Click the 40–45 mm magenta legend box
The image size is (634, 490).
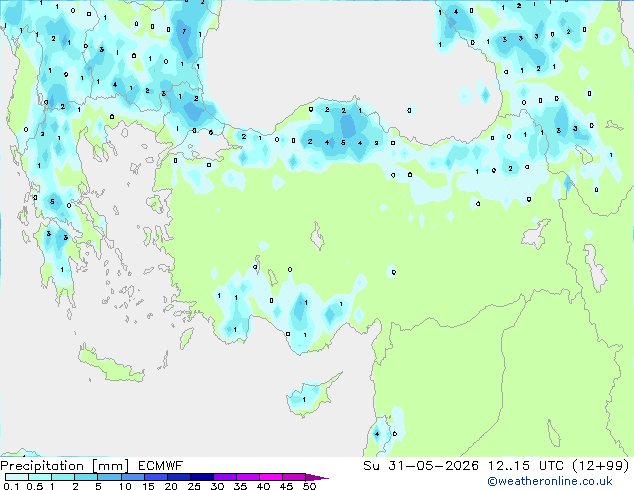(x=271, y=477)
